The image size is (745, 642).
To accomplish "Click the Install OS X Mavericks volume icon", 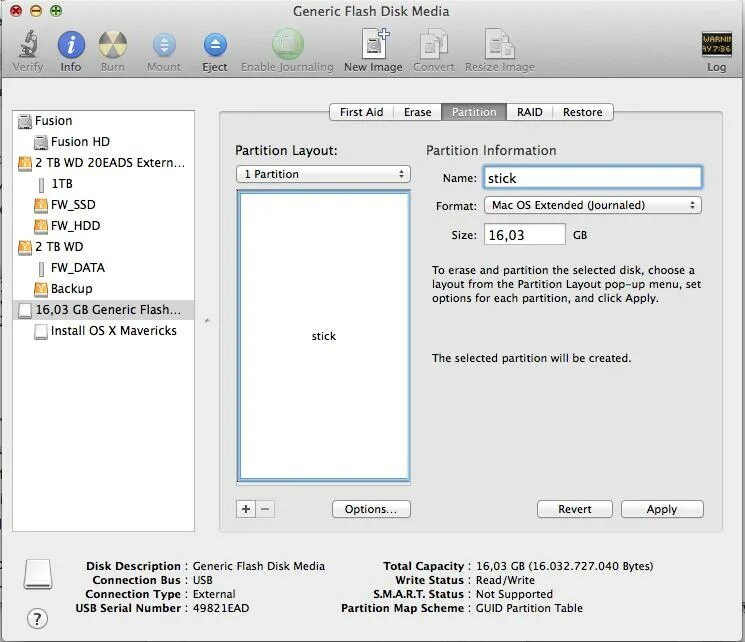I will pyautogui.click(x=41, y=331).
